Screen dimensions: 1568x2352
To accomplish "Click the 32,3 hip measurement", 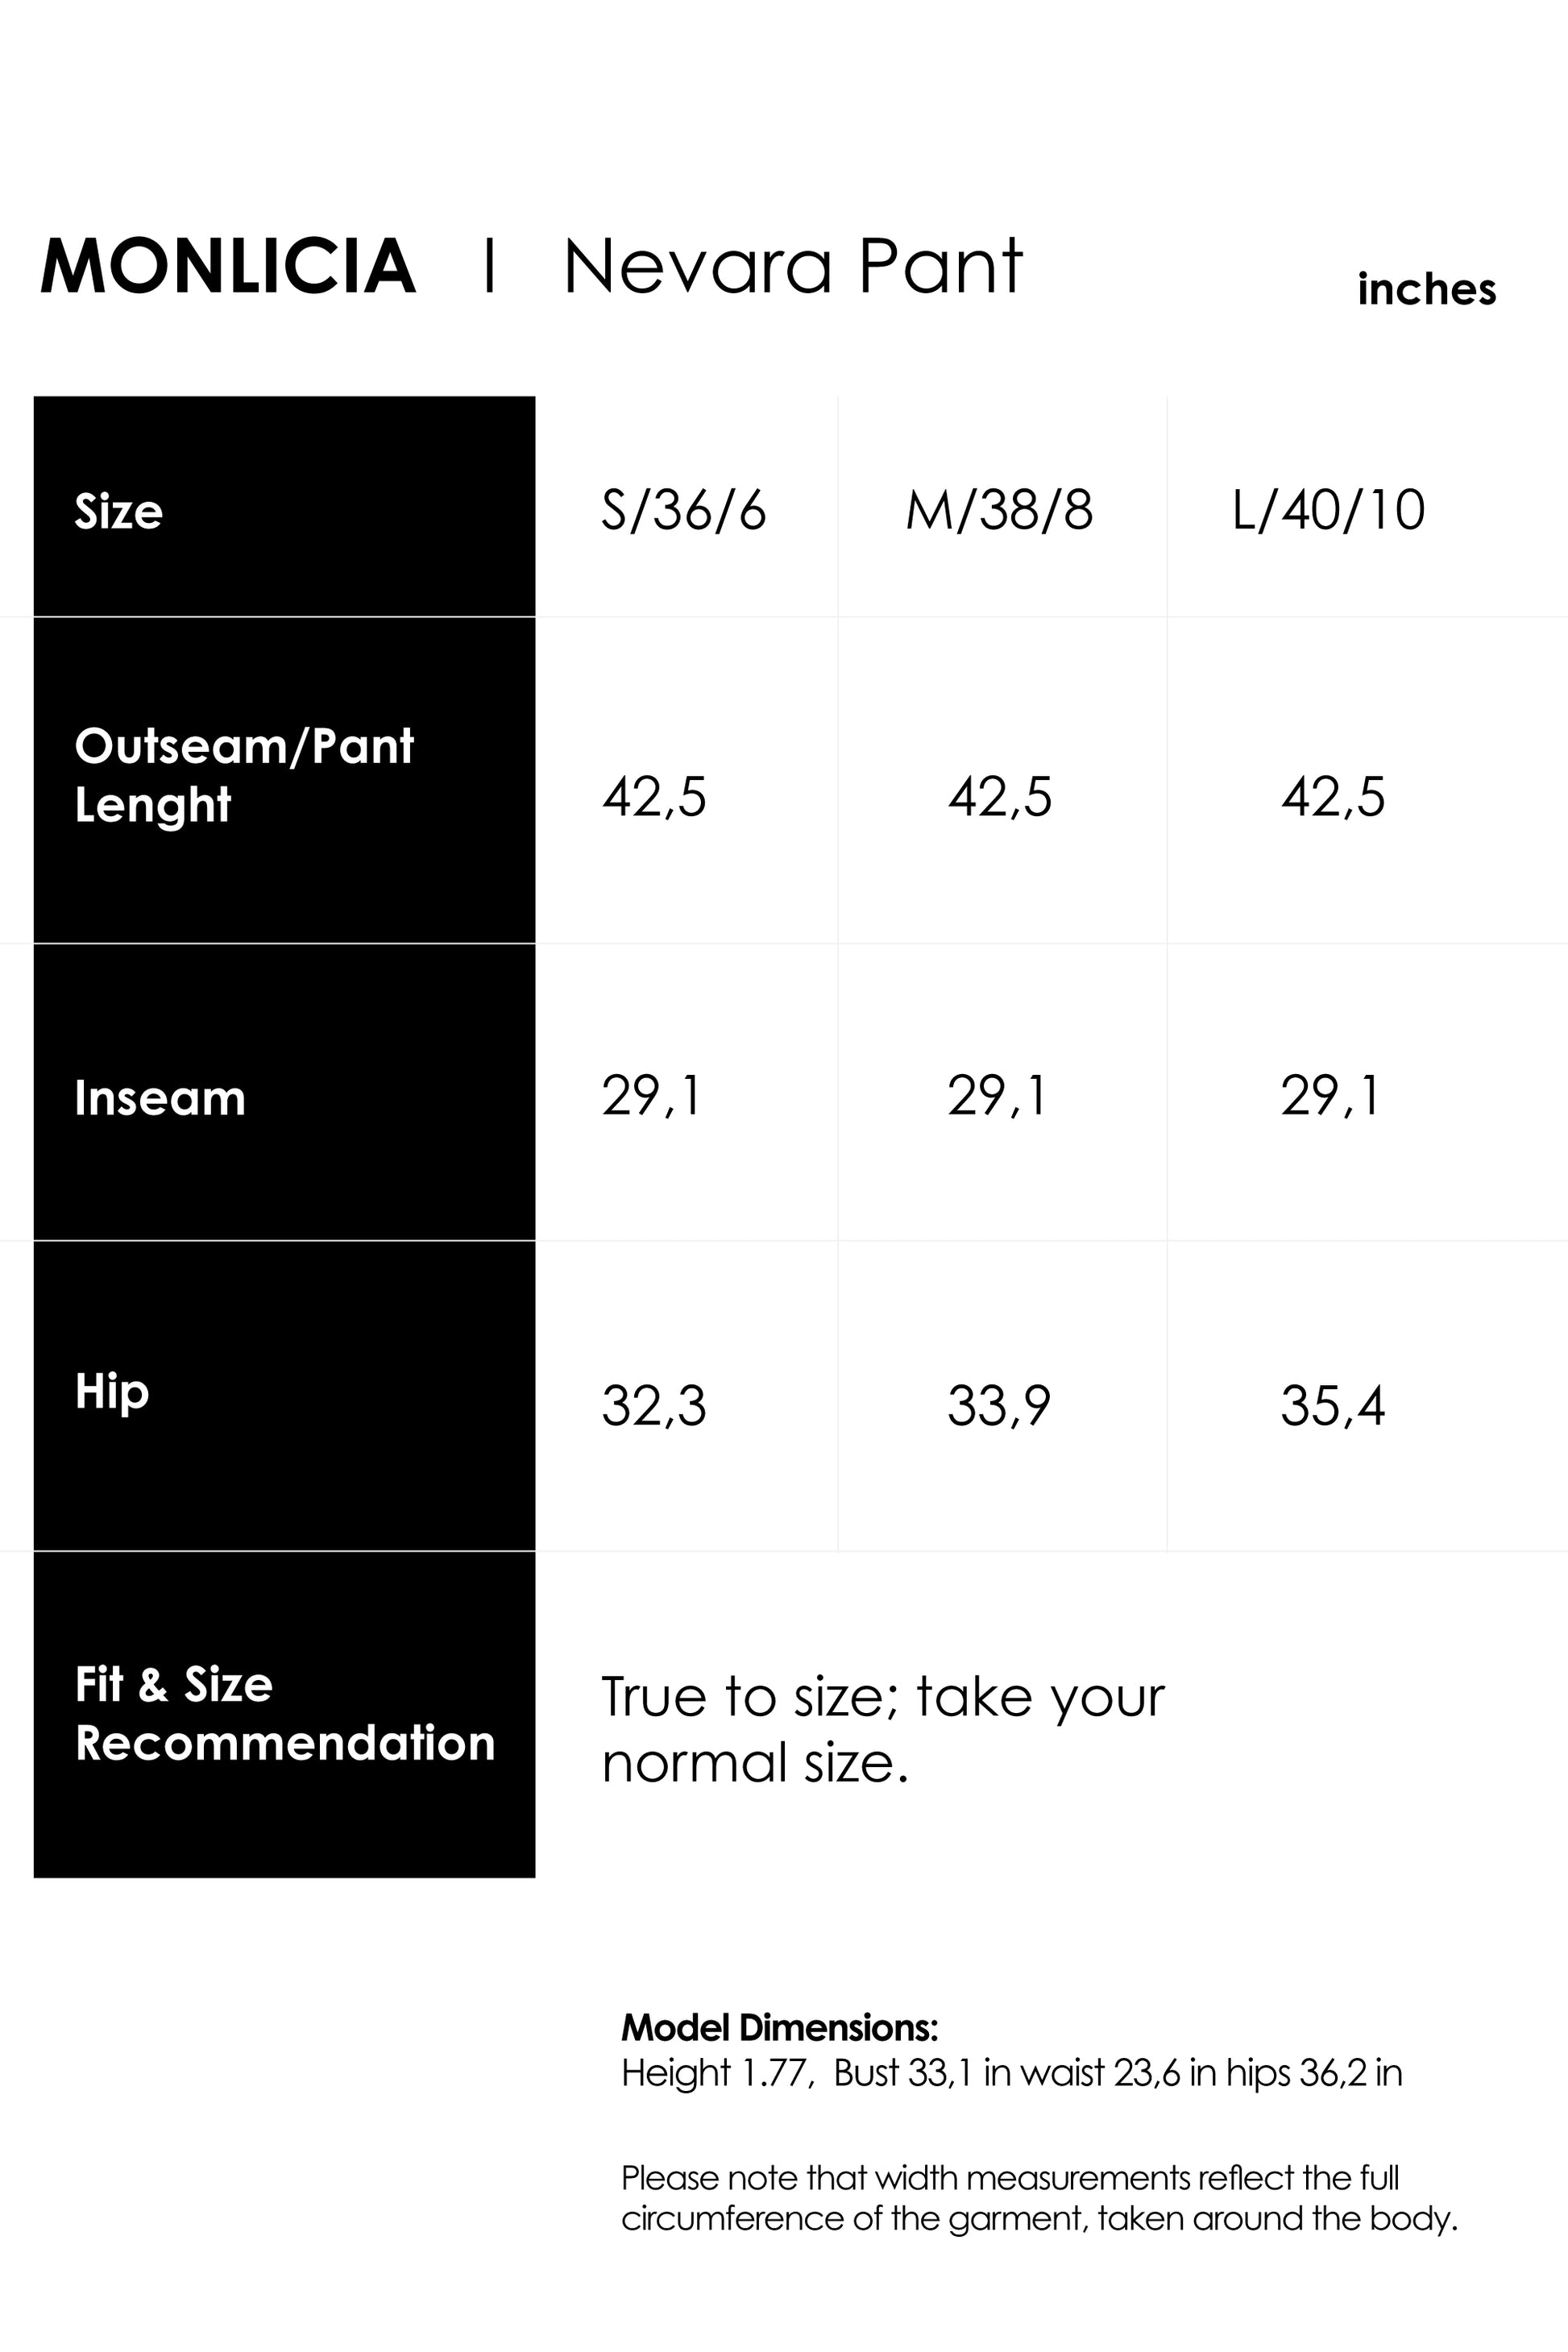I will pyautogui.click(x=654, y=1406).
